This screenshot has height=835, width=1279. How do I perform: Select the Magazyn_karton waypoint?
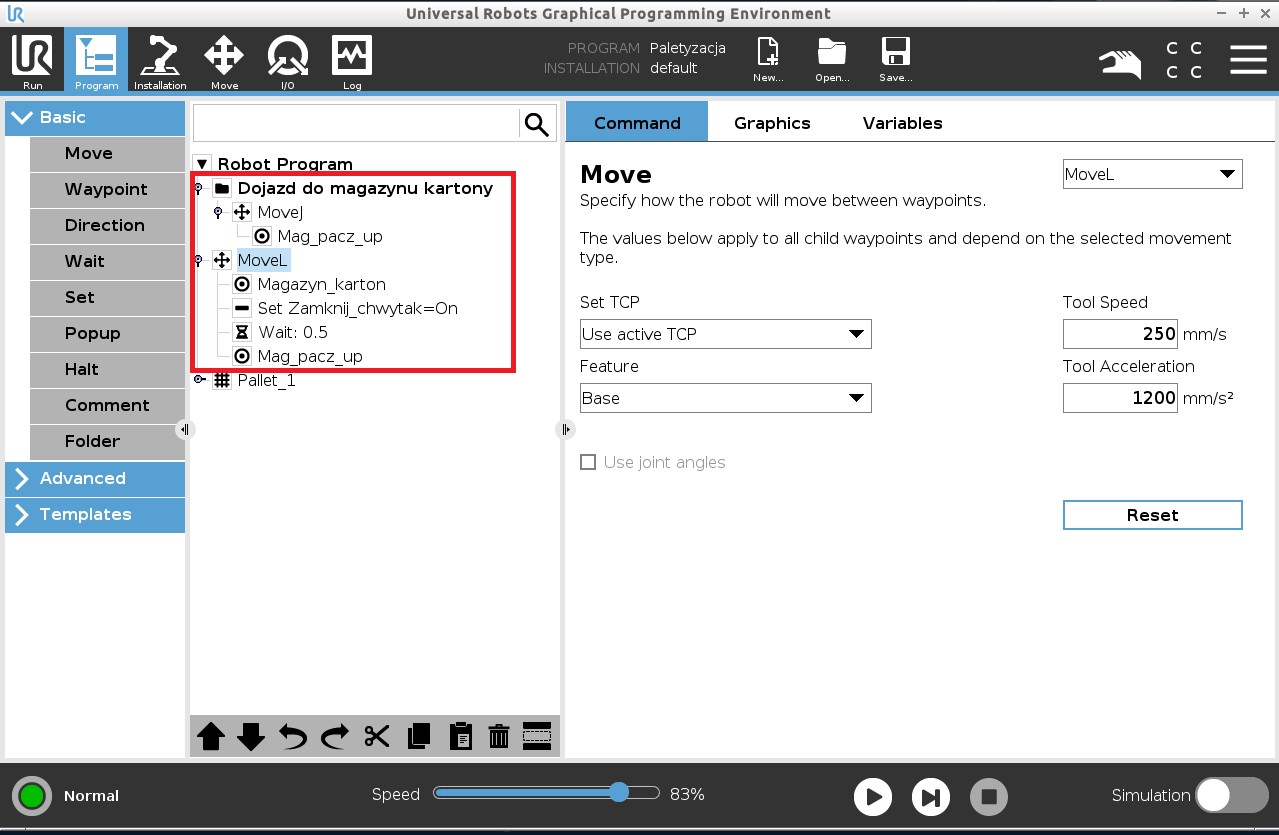click(321, 284)
